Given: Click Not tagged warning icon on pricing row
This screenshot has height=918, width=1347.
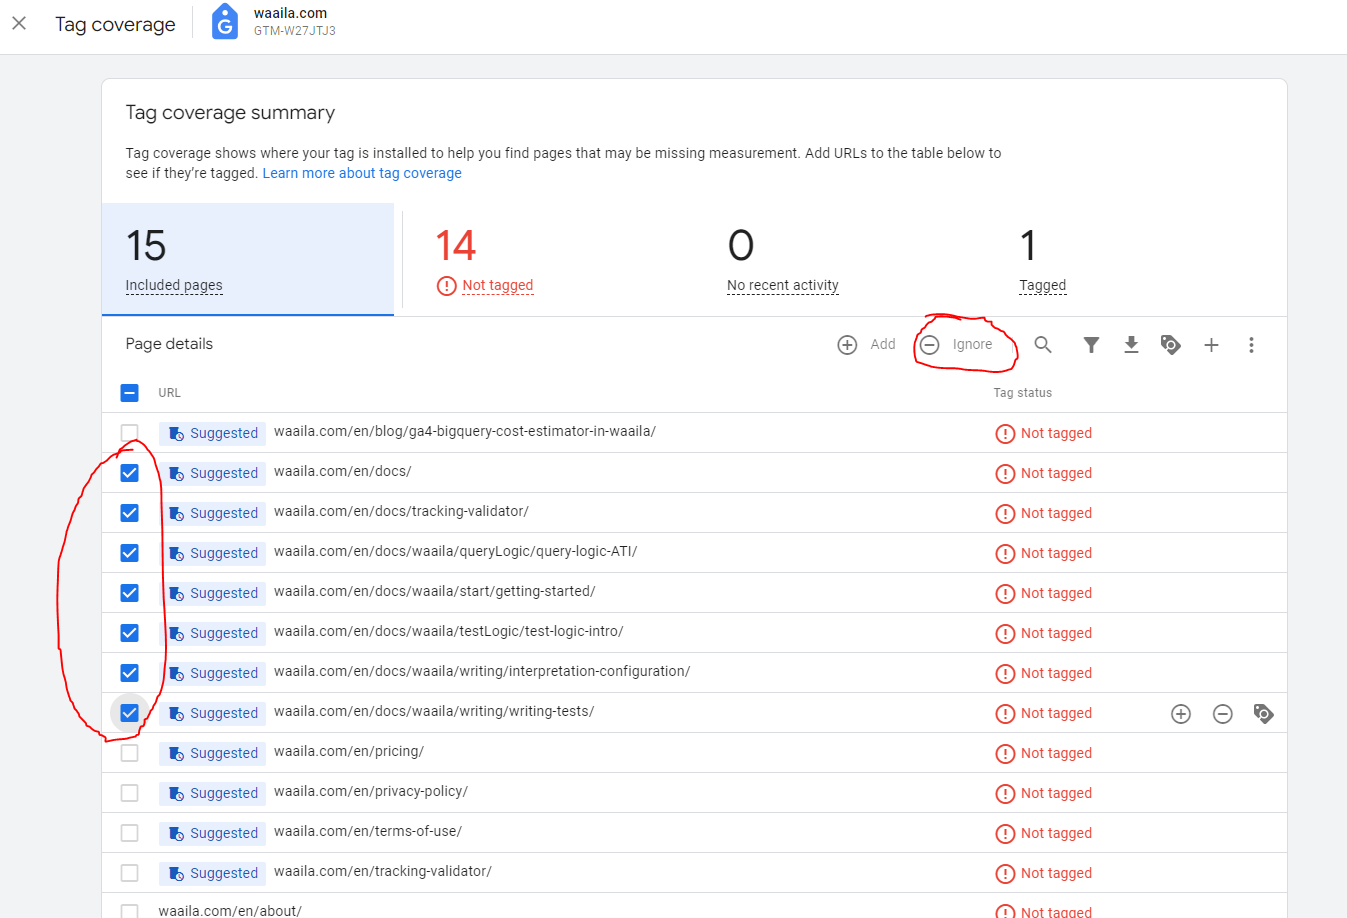Looking at the screenshot, I should 1005,754.
